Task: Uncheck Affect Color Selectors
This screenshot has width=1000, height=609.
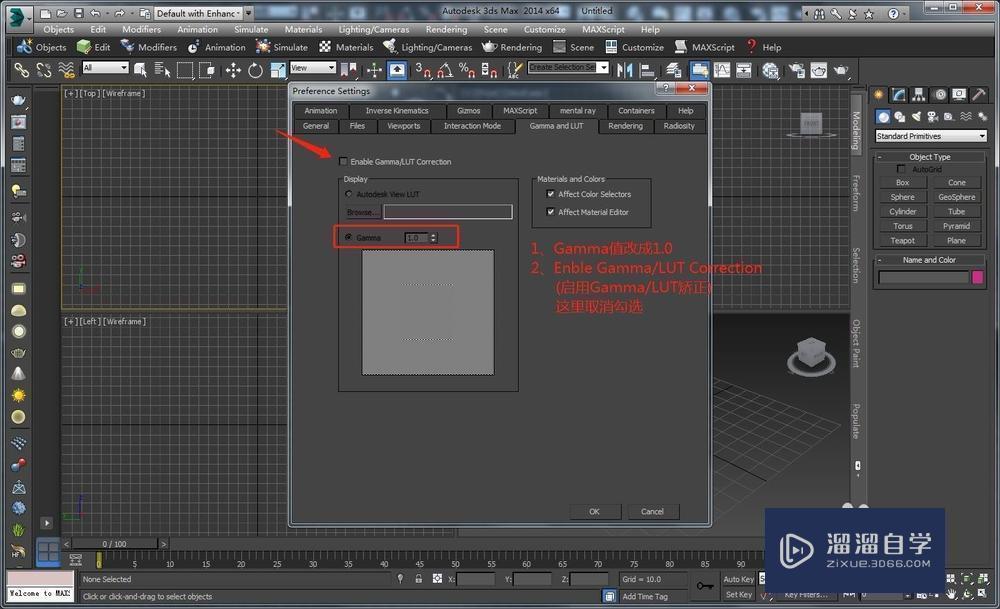Action: point(551,194)
